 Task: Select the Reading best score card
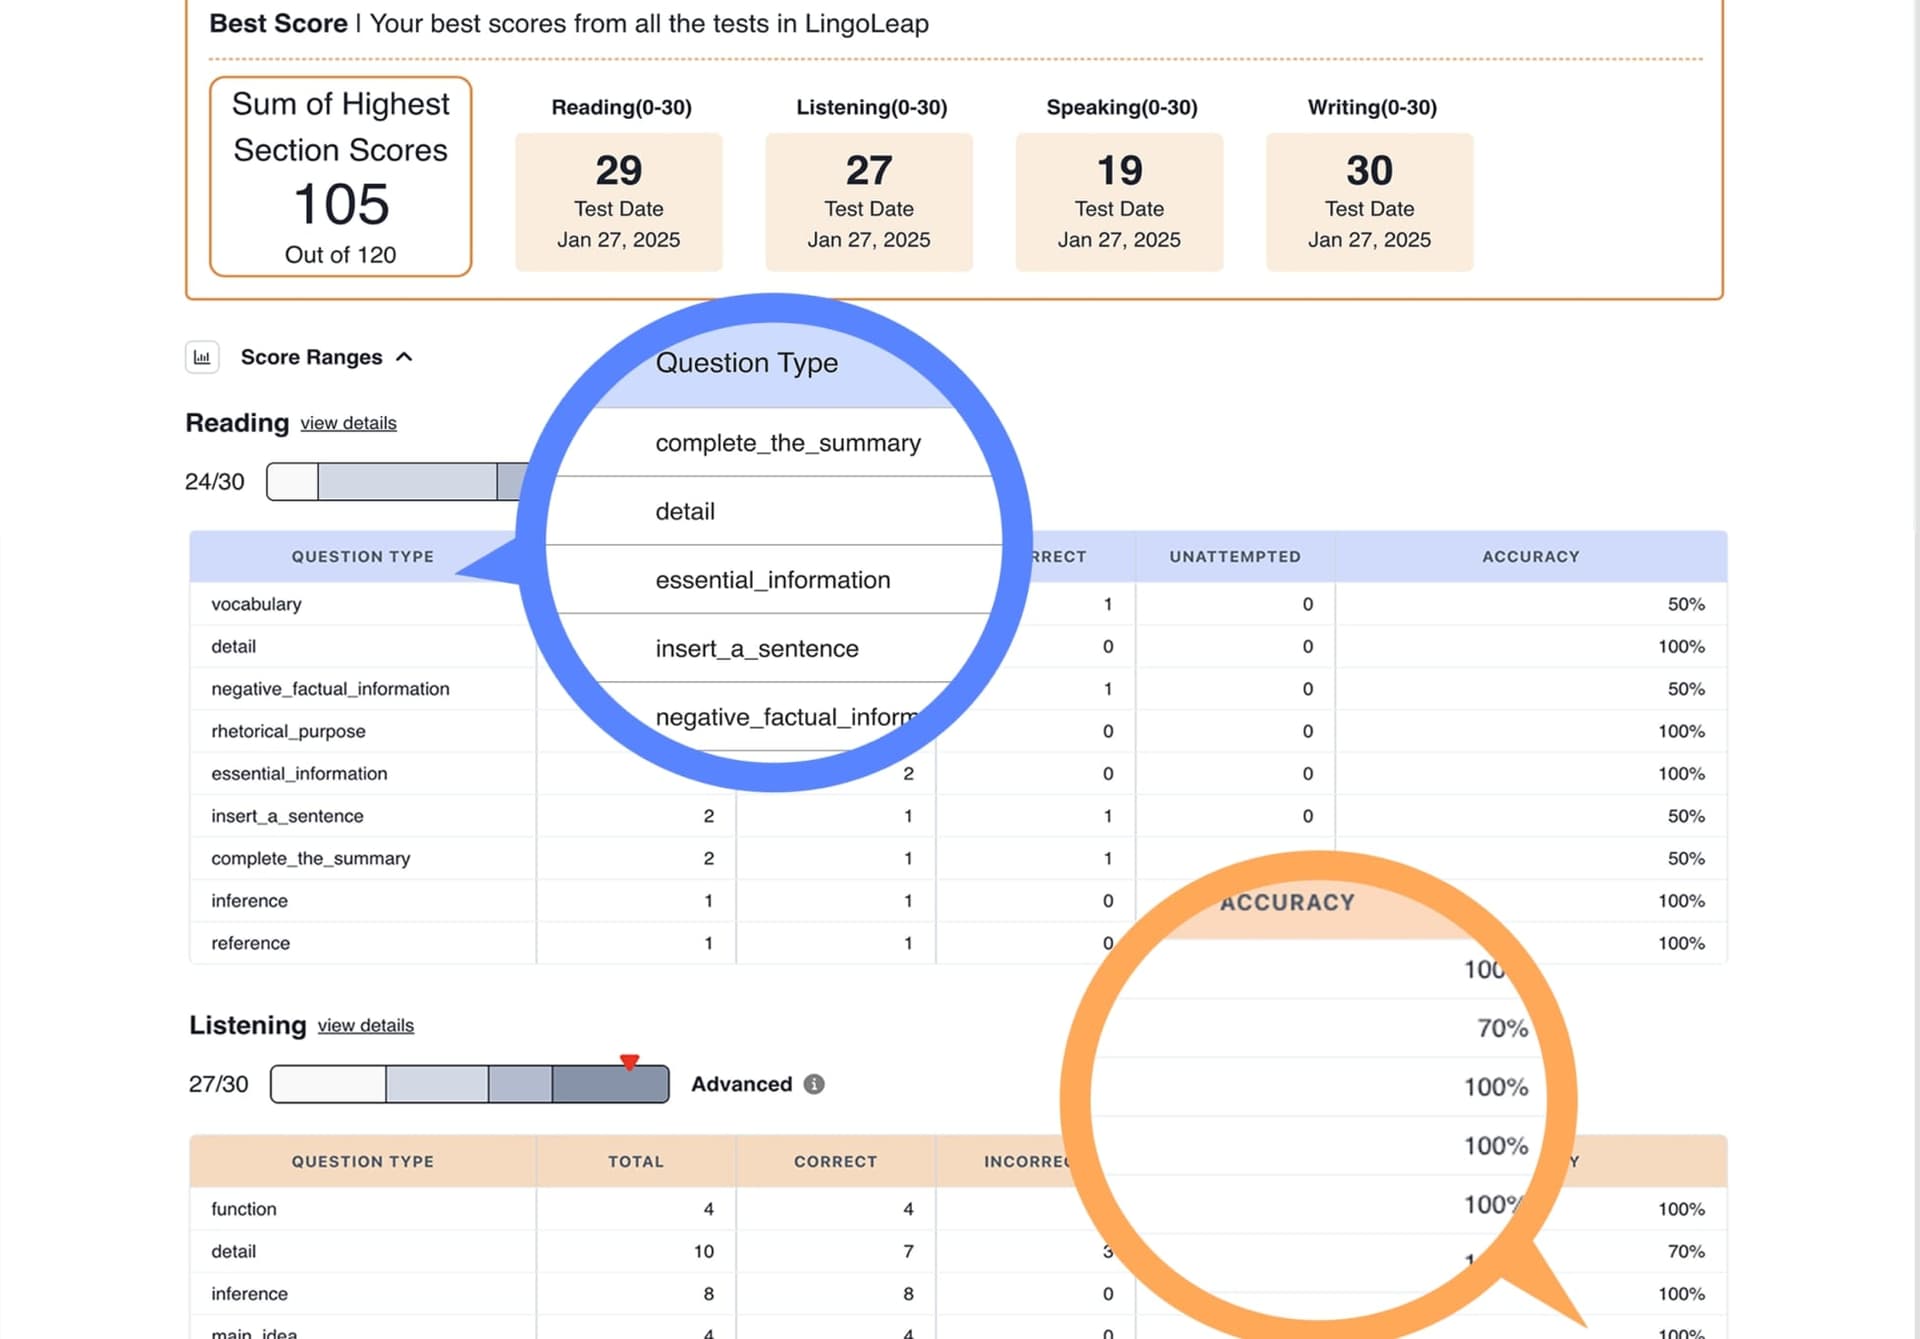[x=618, y=201]
